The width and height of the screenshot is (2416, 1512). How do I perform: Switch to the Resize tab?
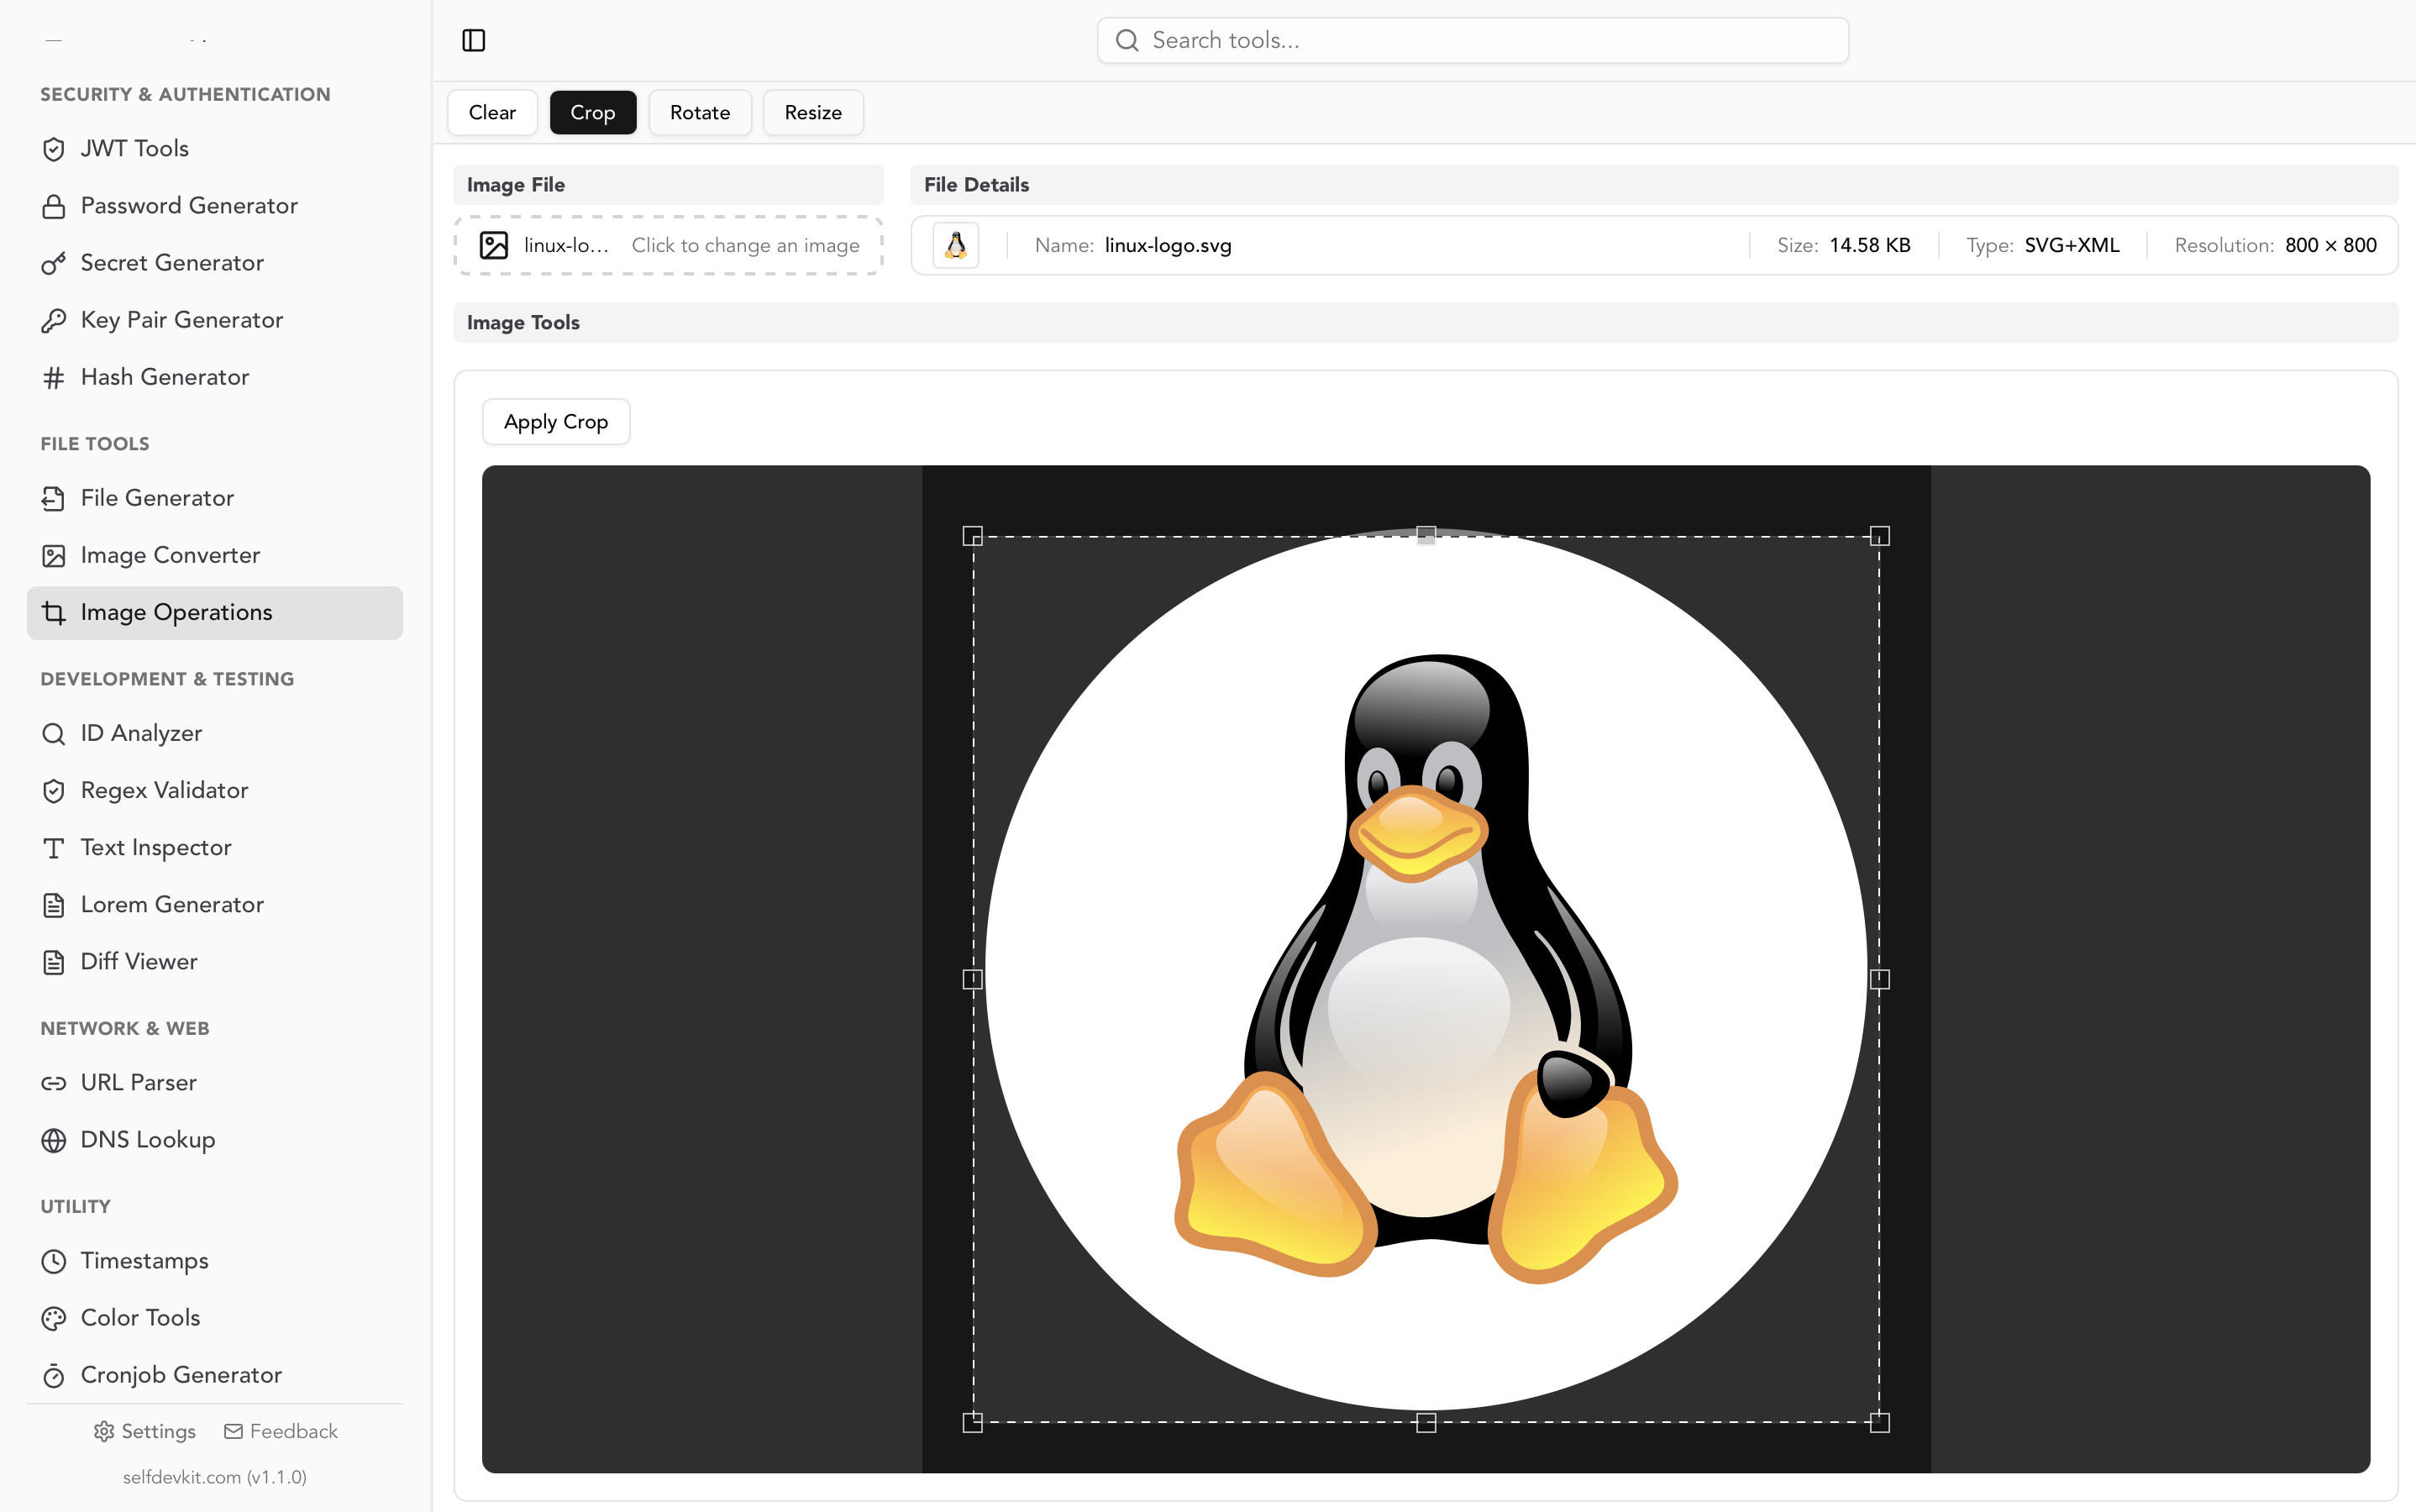813,112
